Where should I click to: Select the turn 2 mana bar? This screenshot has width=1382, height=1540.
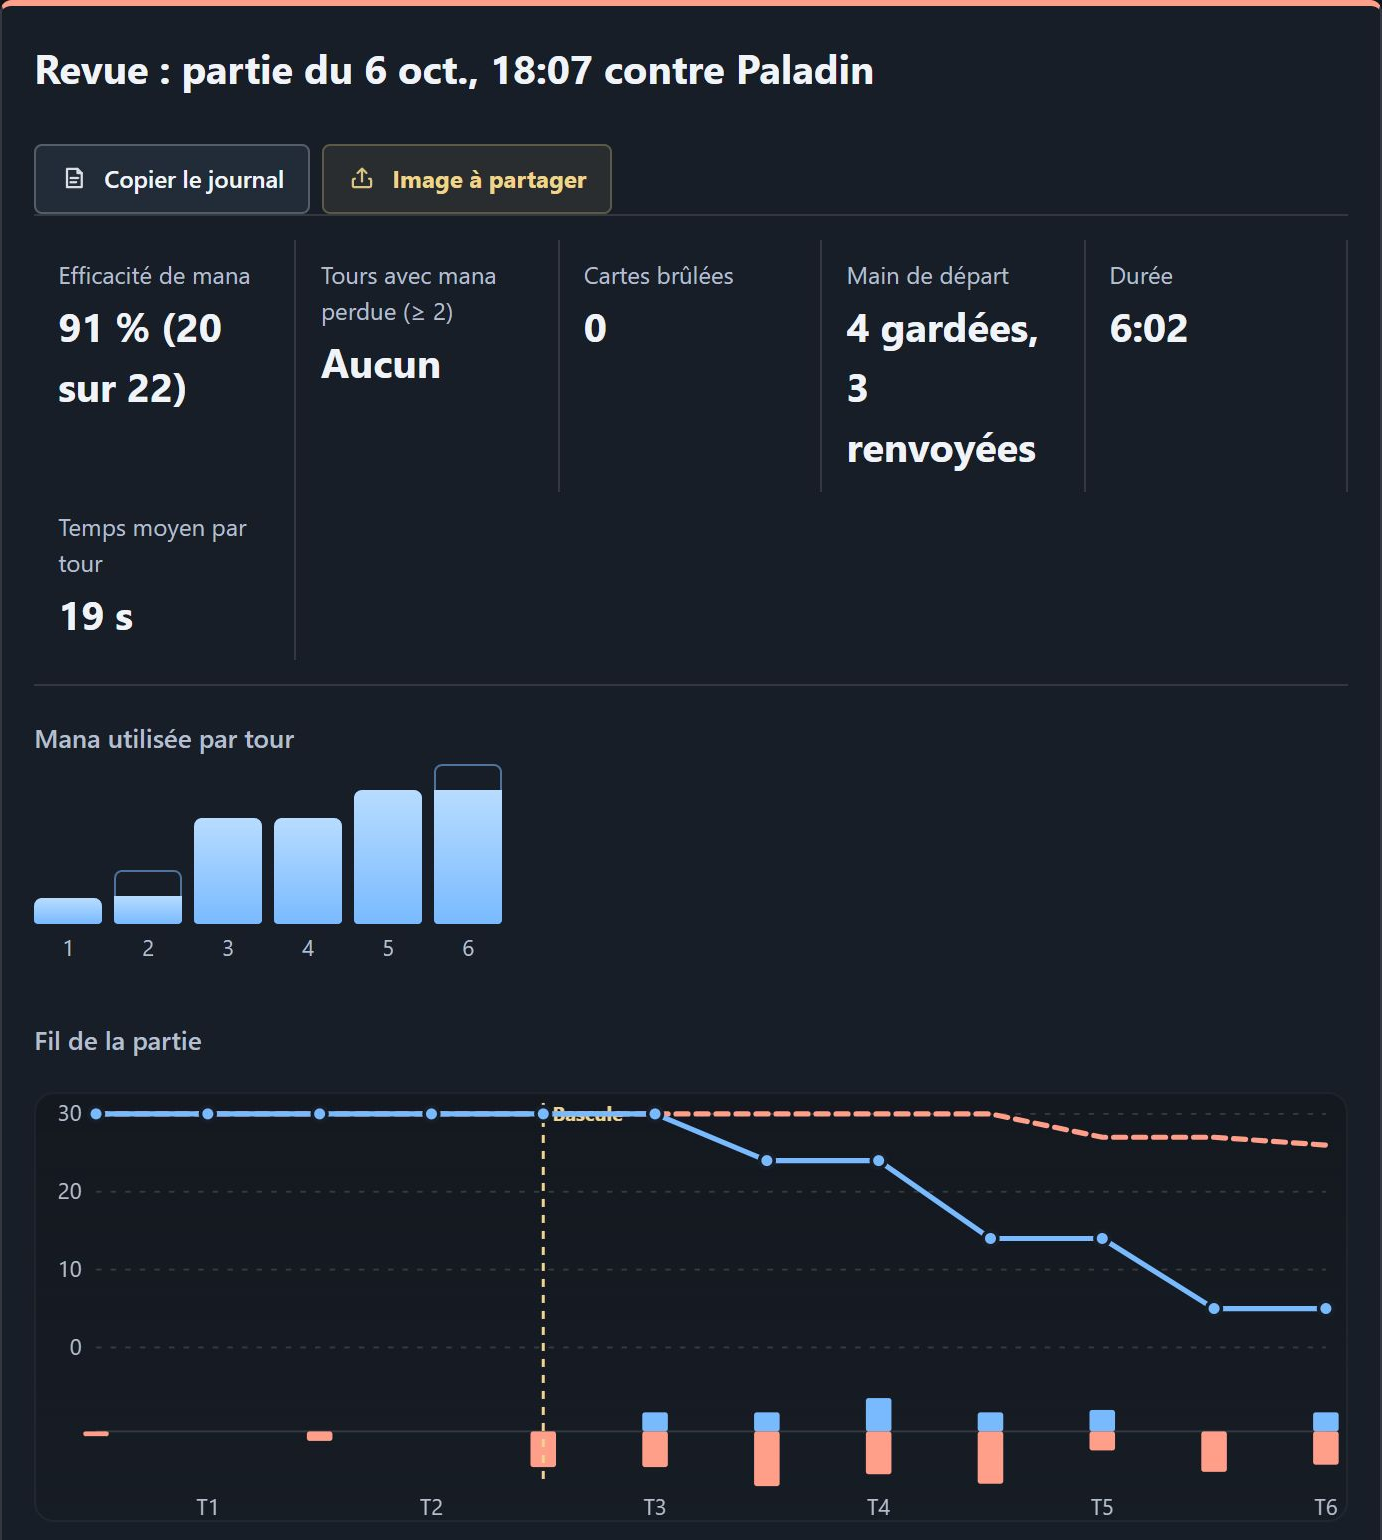pyautogui.click(x=148, y=897)
